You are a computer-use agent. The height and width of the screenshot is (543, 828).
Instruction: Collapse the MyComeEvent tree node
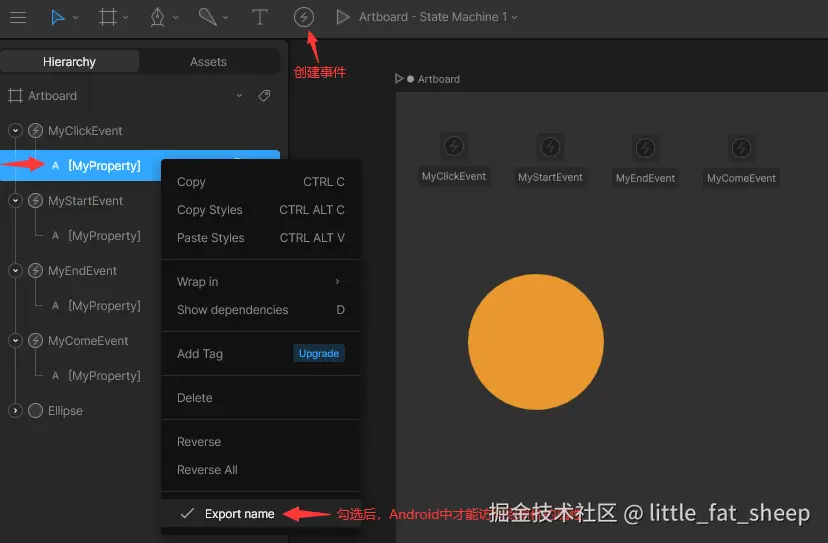pos(15,341)
